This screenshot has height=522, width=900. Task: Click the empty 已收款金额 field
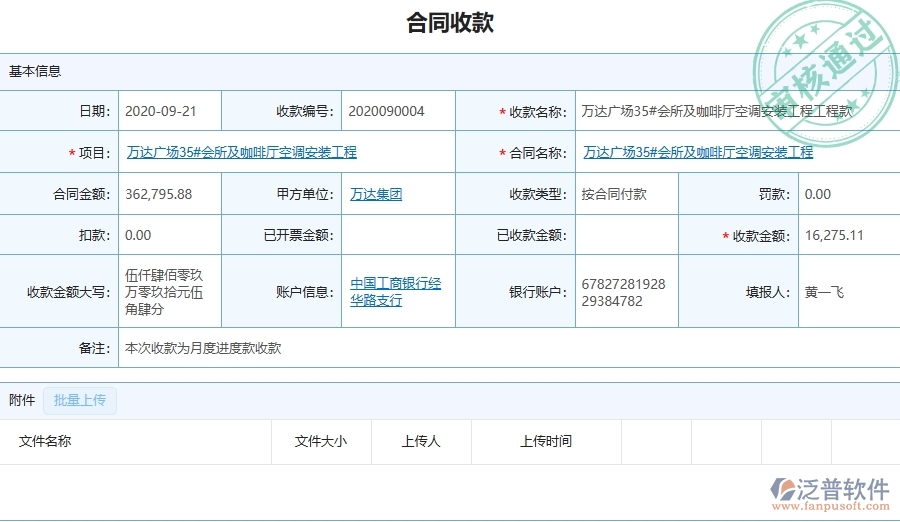pos(627,235)
